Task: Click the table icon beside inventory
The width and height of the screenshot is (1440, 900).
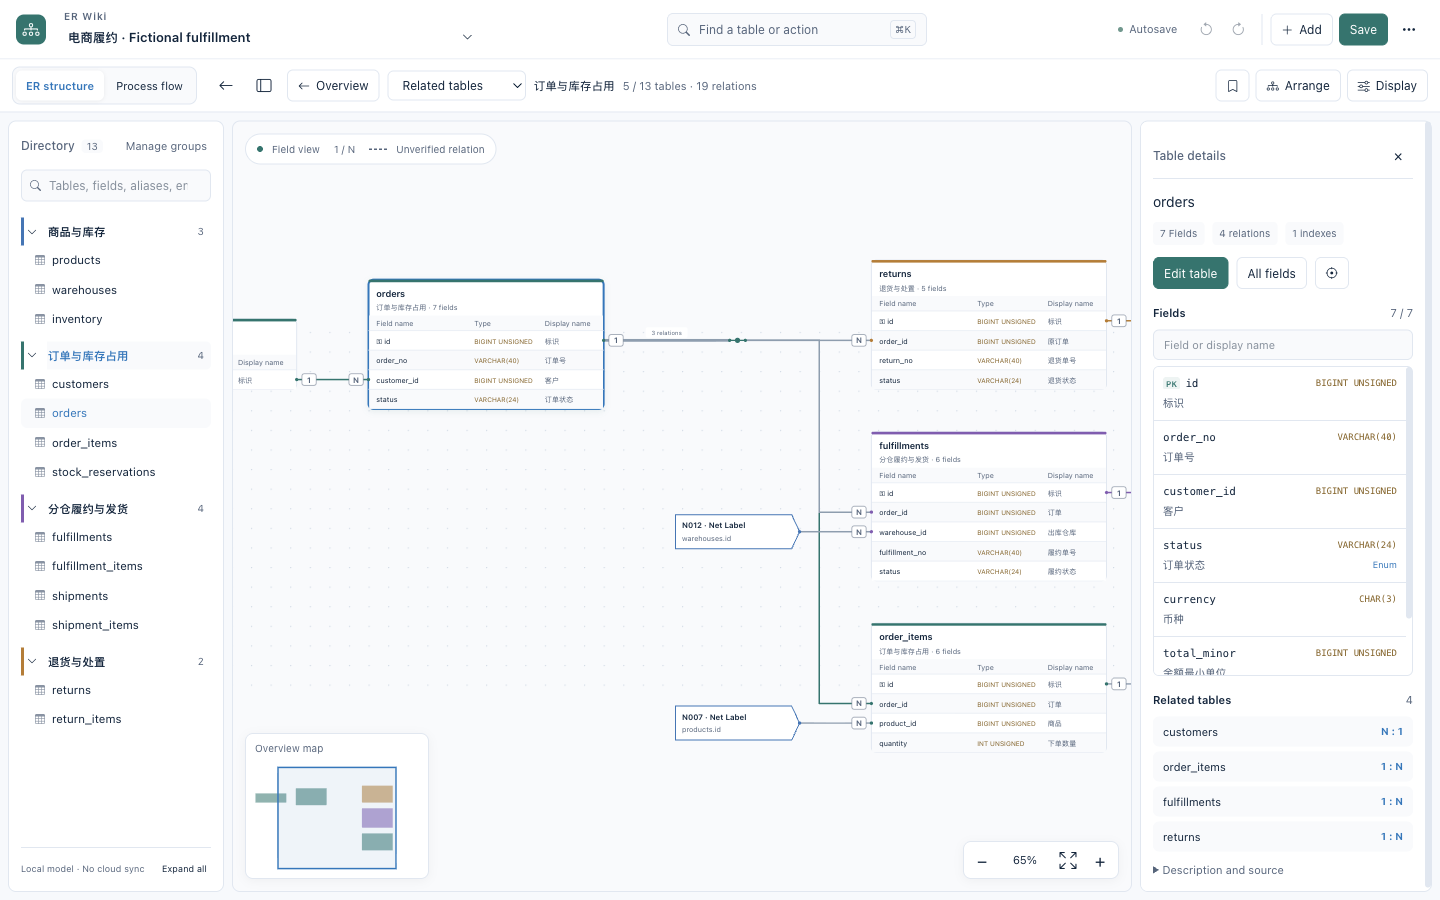Action: point(40,319)
